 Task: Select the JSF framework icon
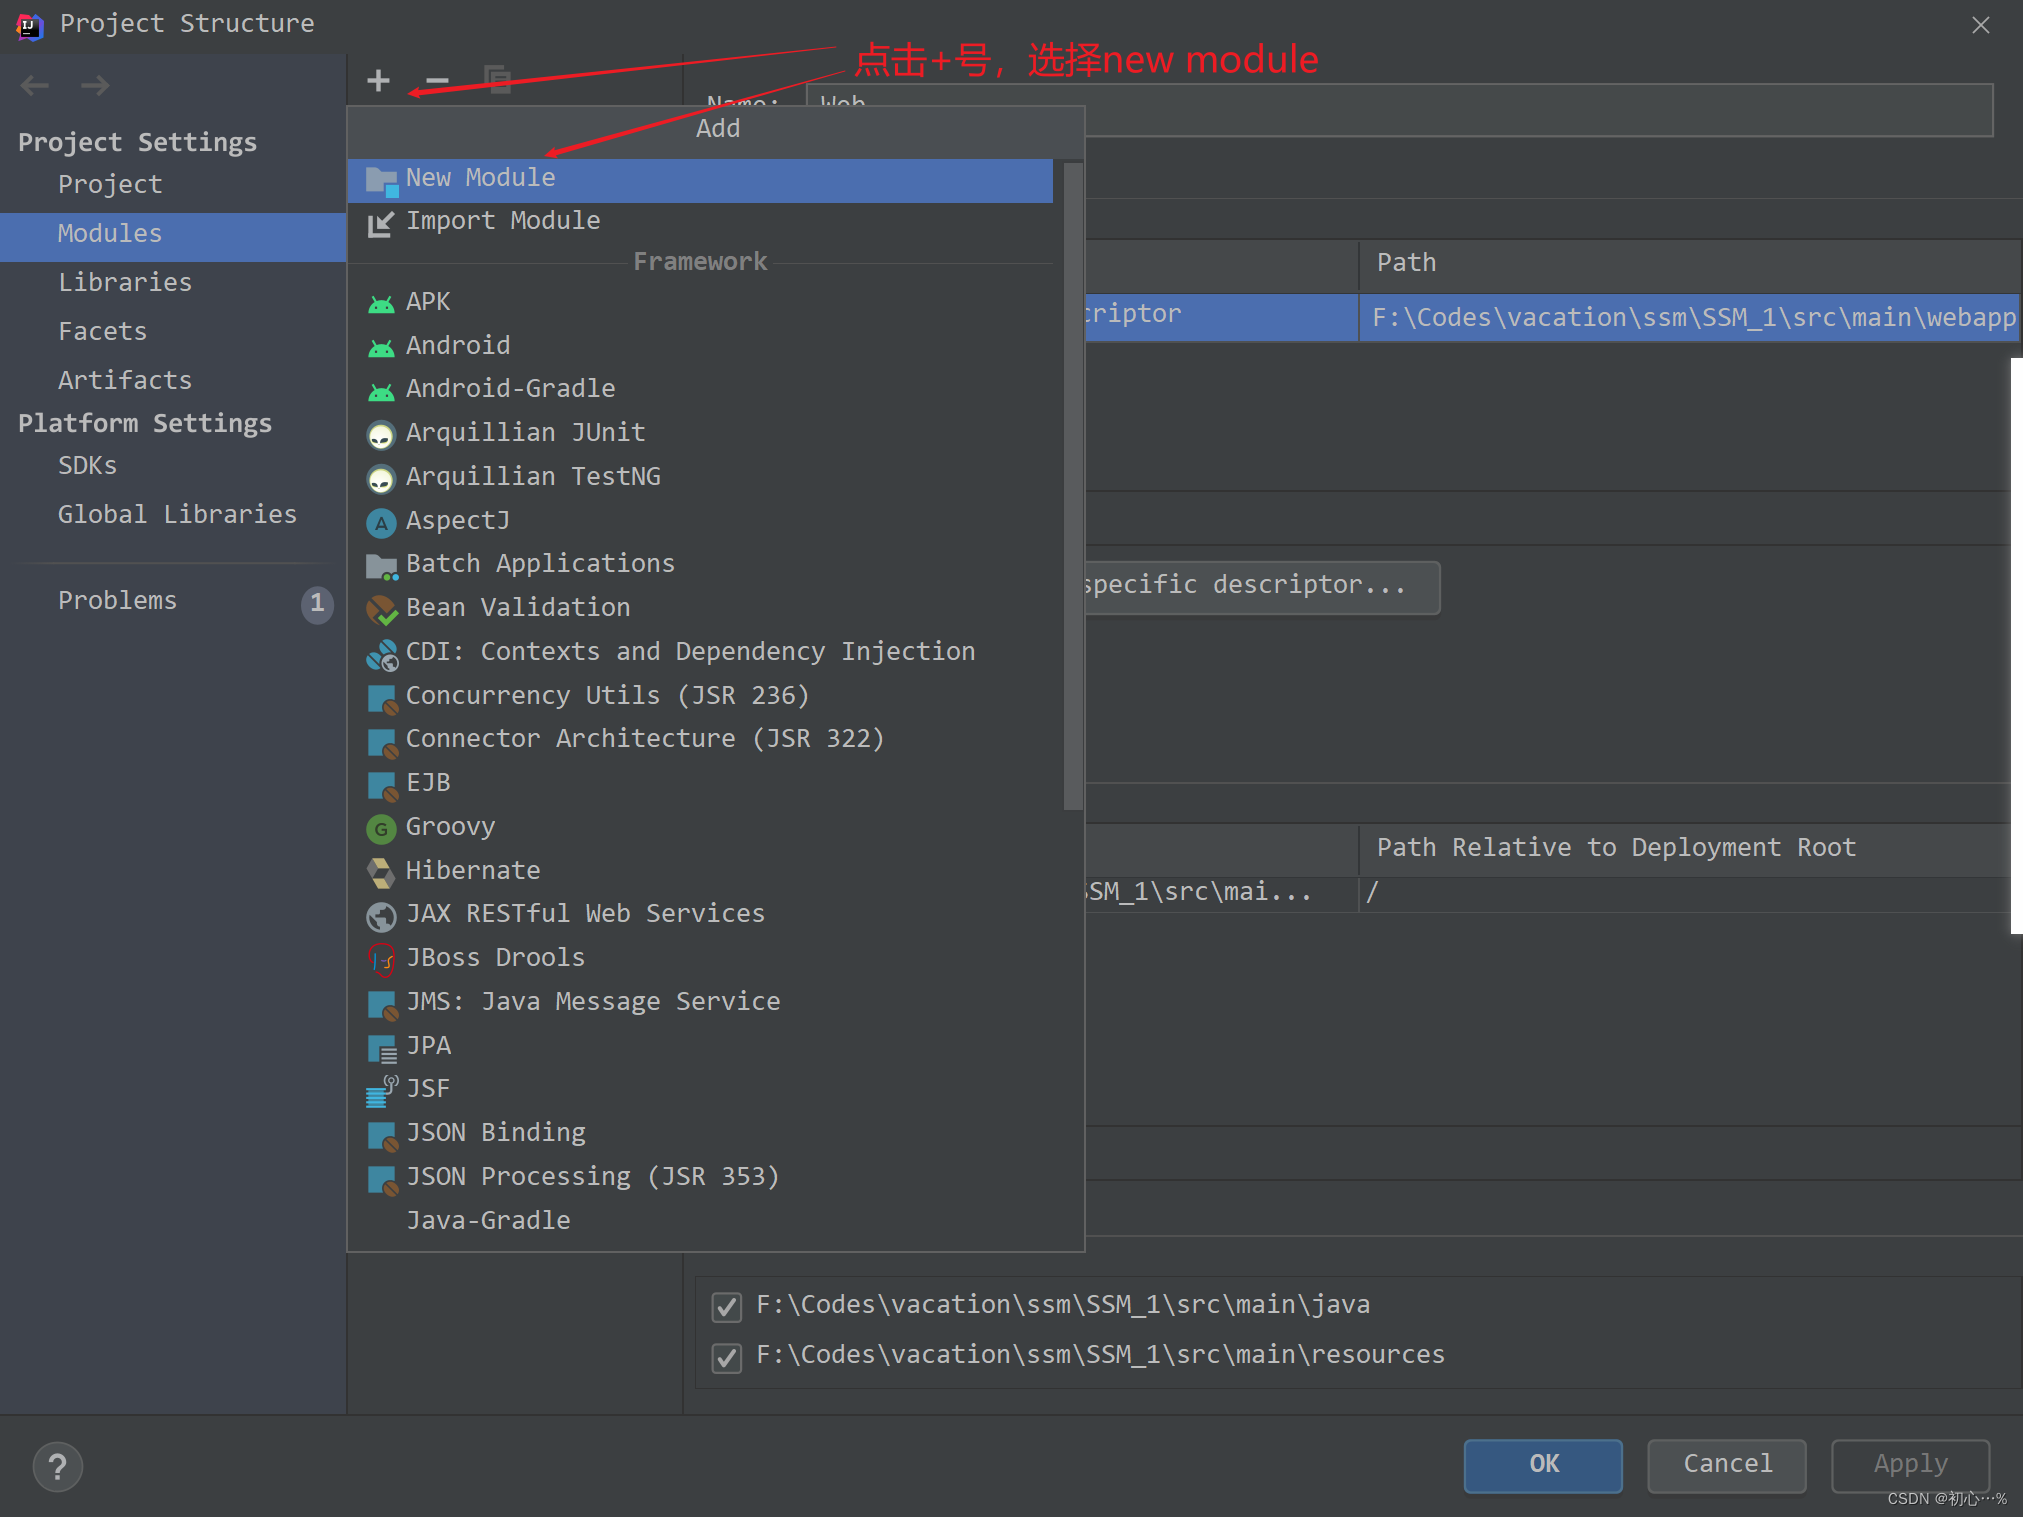tap(382, 1088)
